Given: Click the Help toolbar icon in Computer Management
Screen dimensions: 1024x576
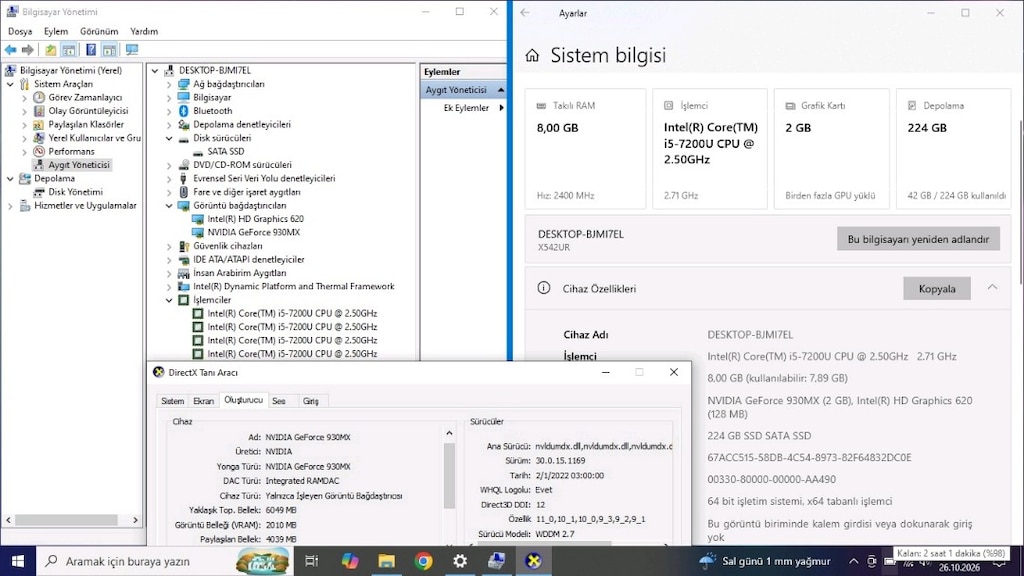Looking at the screenshot, I should [x=91, y=50].
